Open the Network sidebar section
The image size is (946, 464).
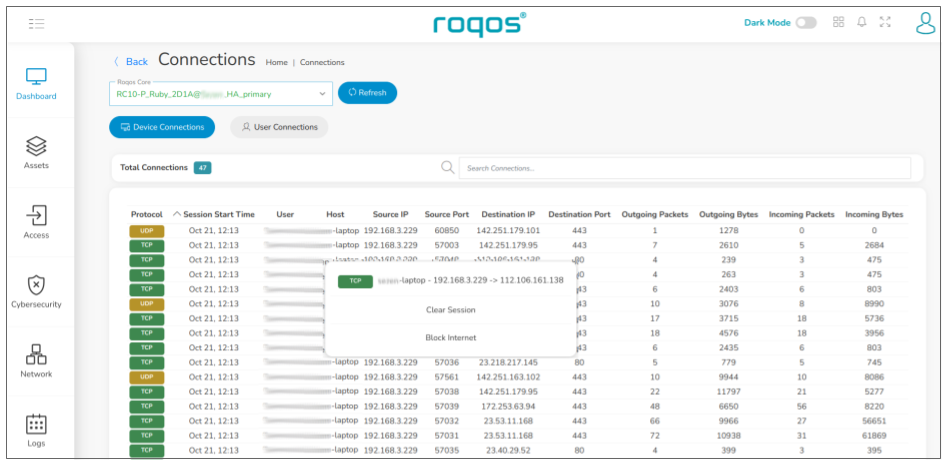pyautogui.click(x=36, y=355)
